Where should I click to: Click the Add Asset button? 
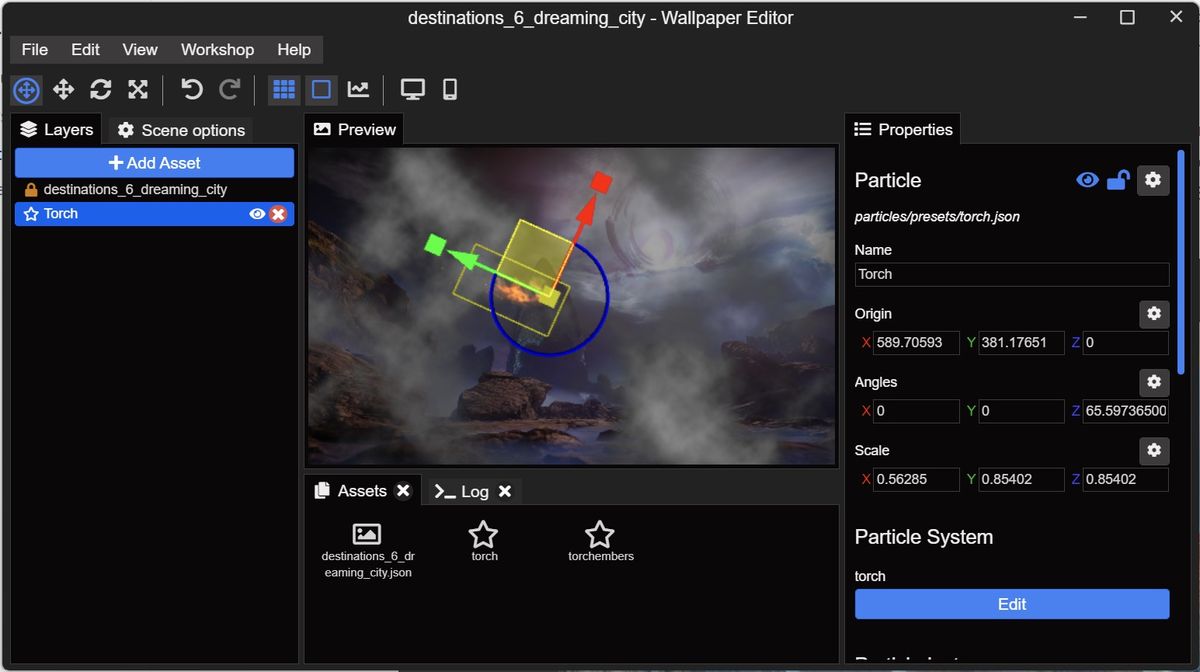pyautogui.click(x=155, y=162)
